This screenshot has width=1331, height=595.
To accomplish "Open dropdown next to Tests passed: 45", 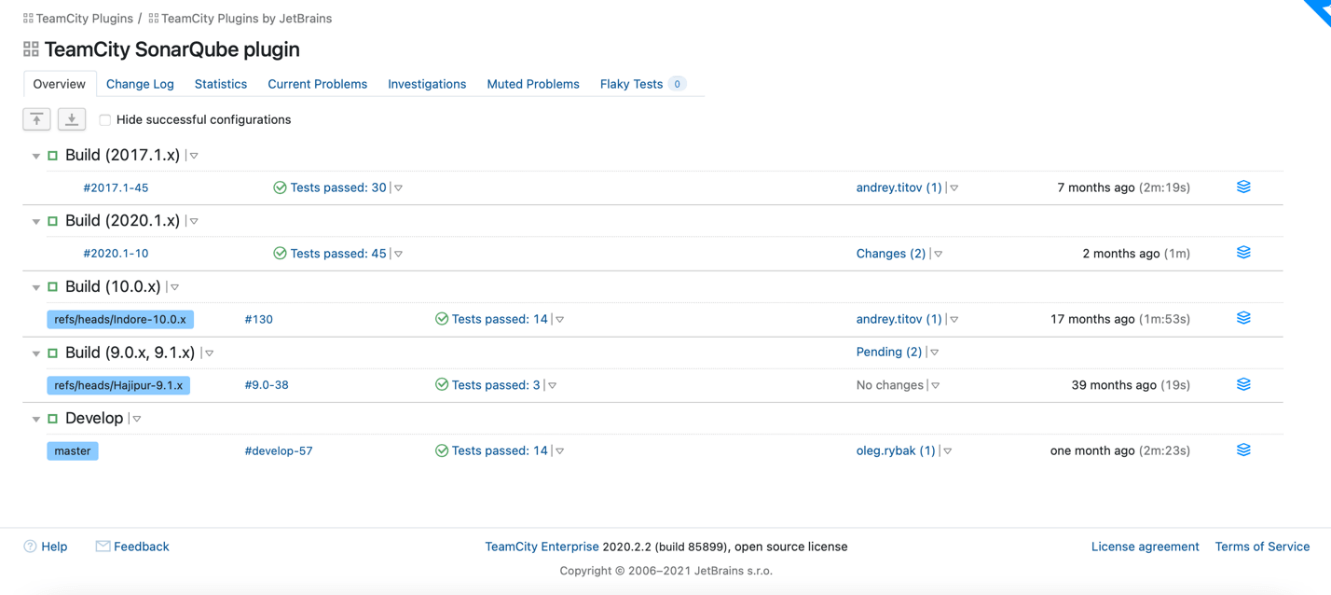I will click(398, 254).
